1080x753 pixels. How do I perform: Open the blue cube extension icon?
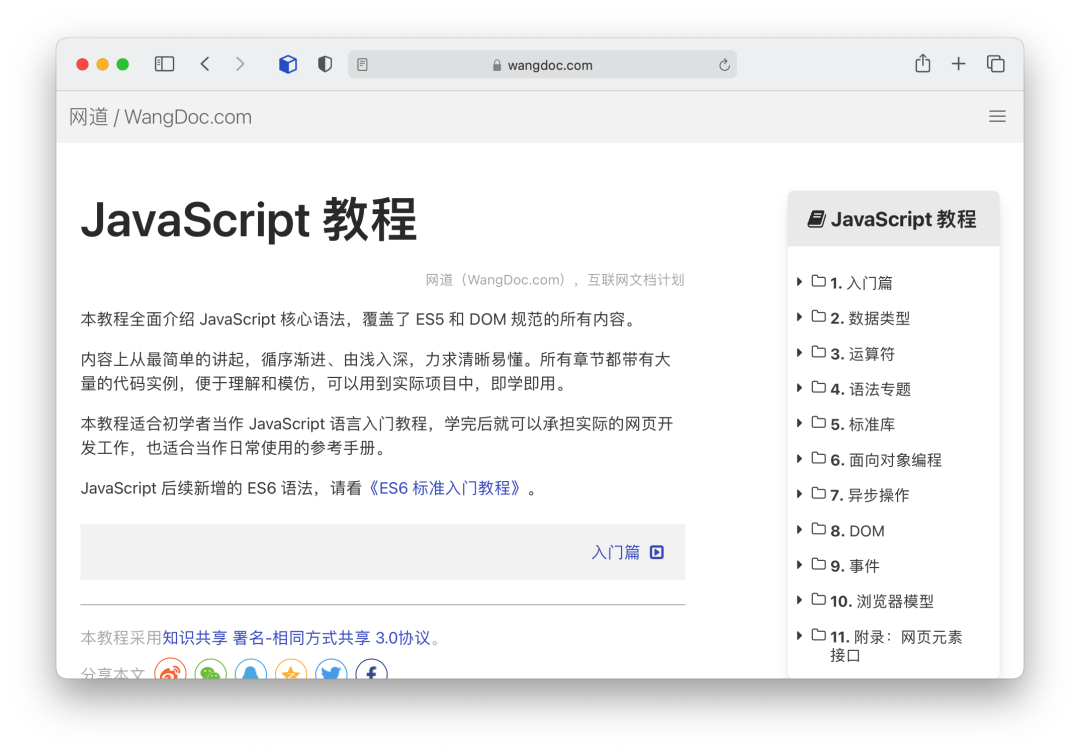[x=288, y=64]
